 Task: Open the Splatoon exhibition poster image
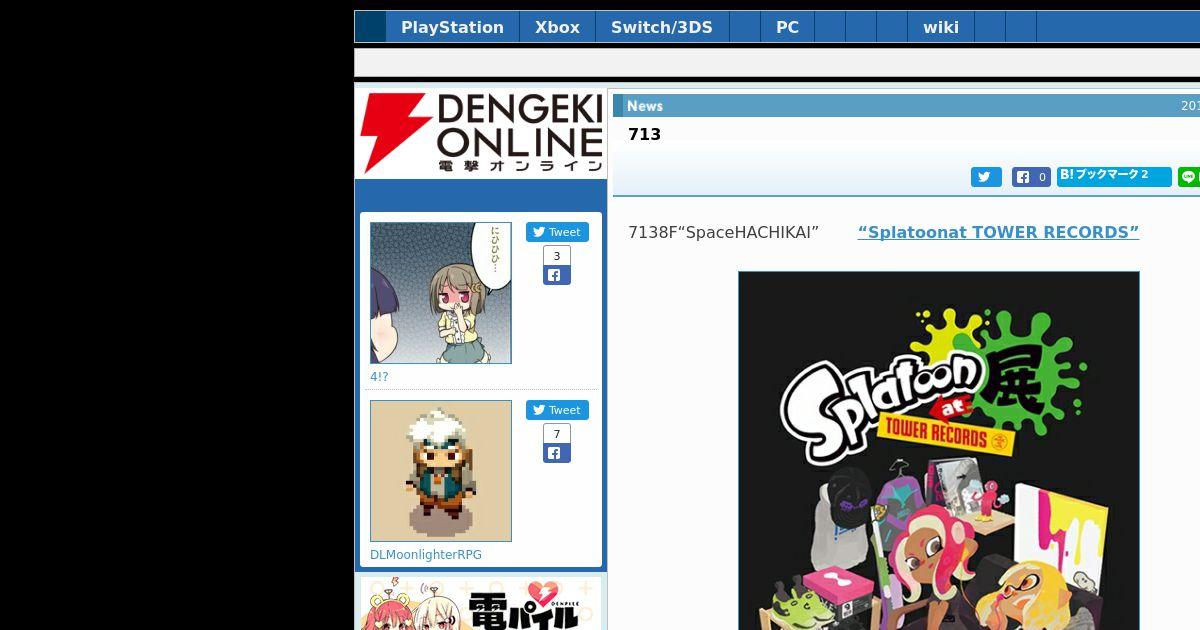click(939, 451)
